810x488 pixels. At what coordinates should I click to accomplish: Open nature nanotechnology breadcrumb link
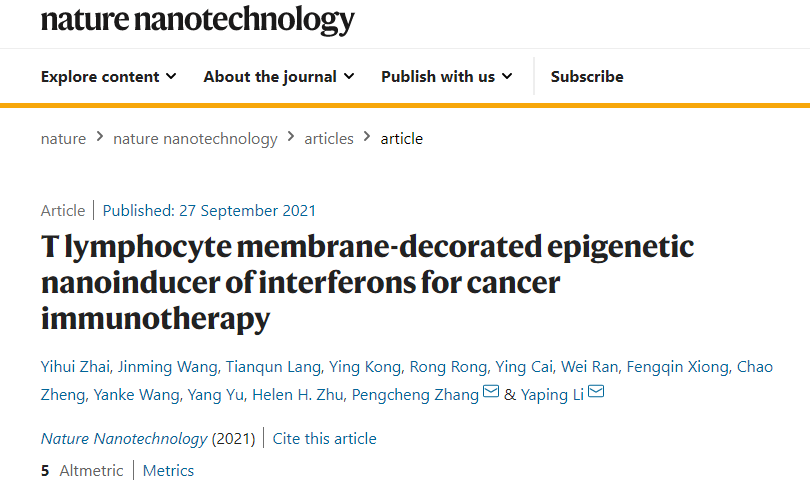point(195,139)
